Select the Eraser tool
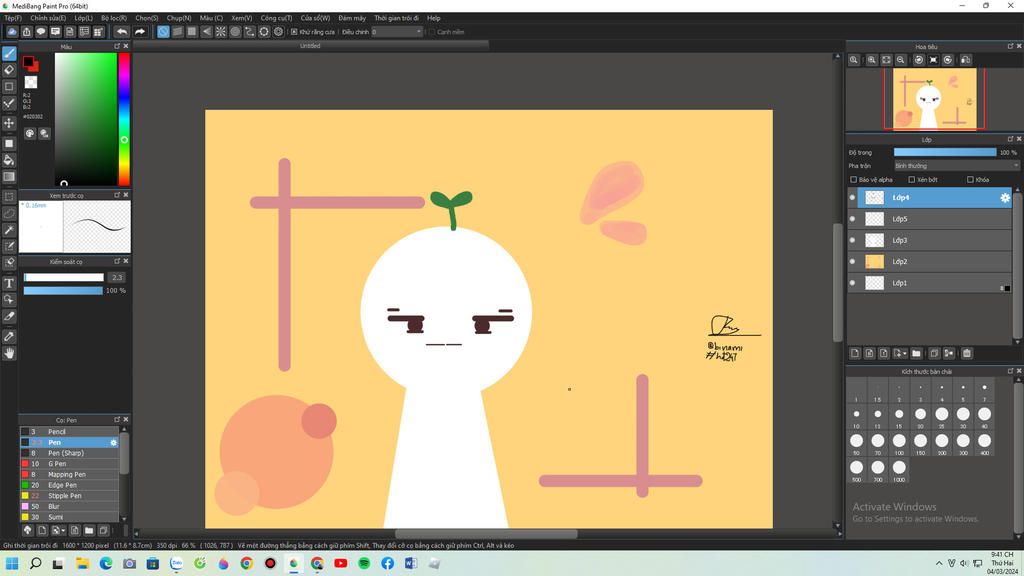This screenshot has width=1024, height=576. click(9, 70)
